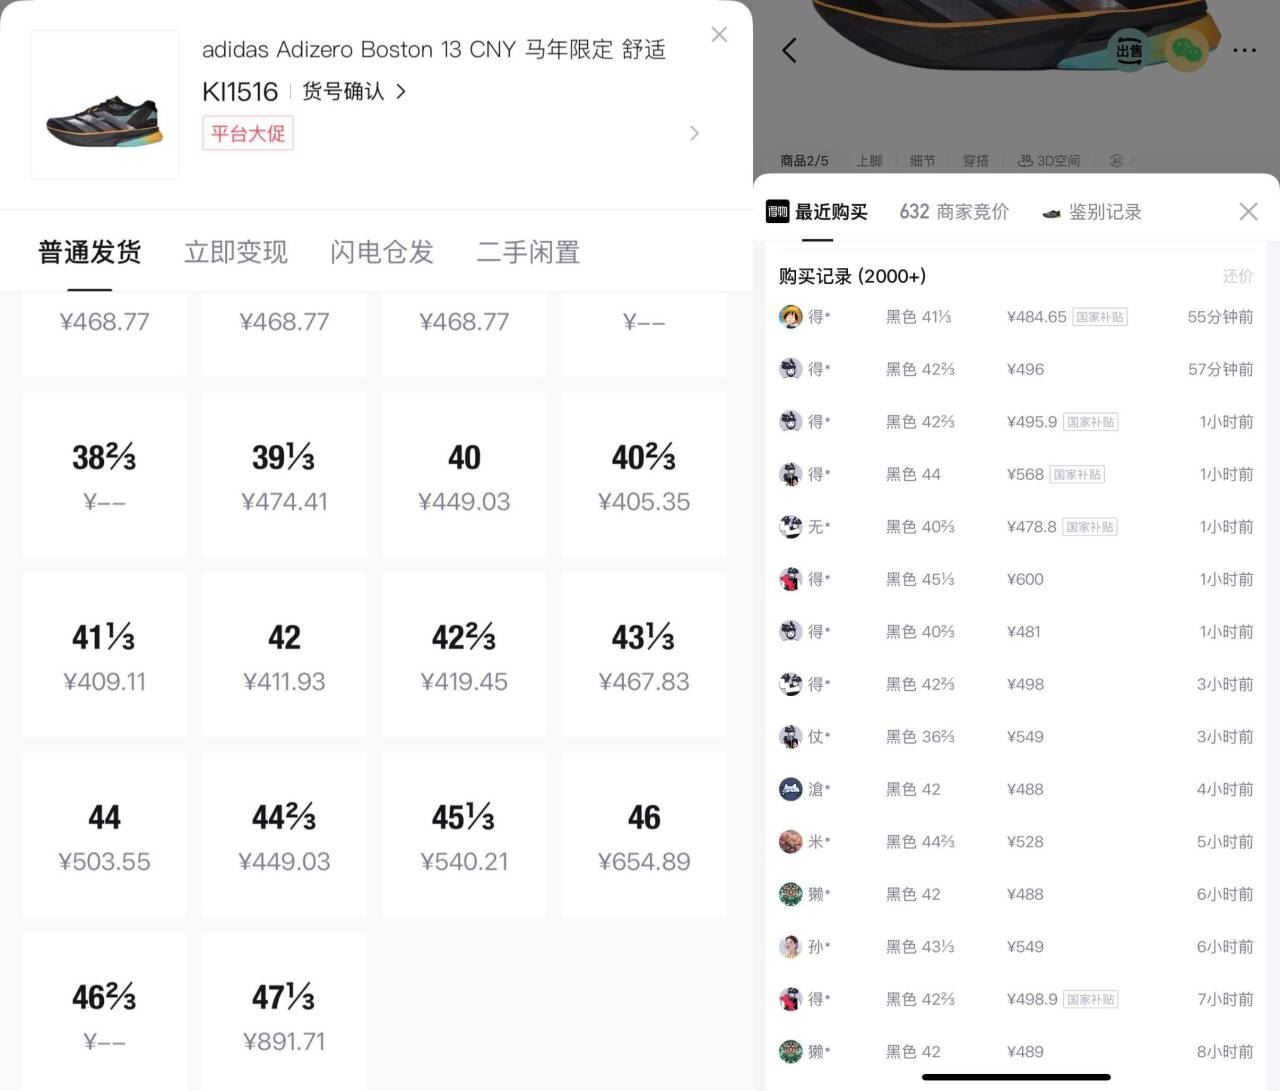1280x1091 pixels.
Task: Click shoe icon next to 鉴别记录
Action: (1051, 213)
